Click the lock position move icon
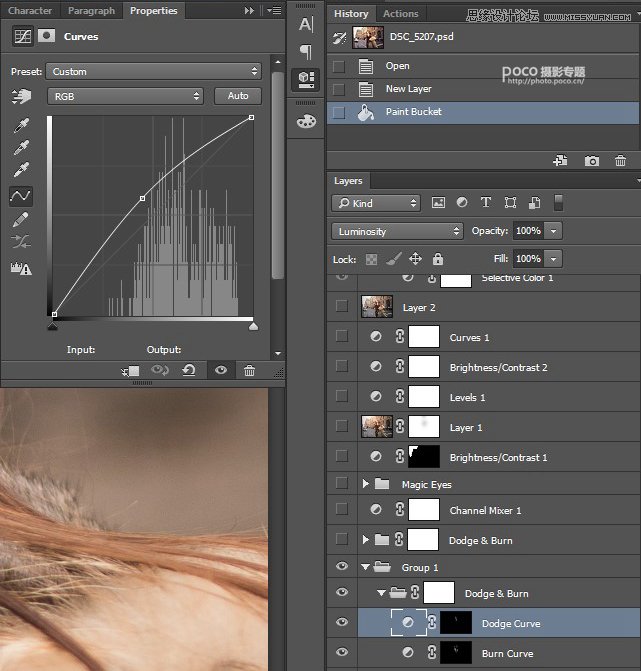 tap(415, 259)
